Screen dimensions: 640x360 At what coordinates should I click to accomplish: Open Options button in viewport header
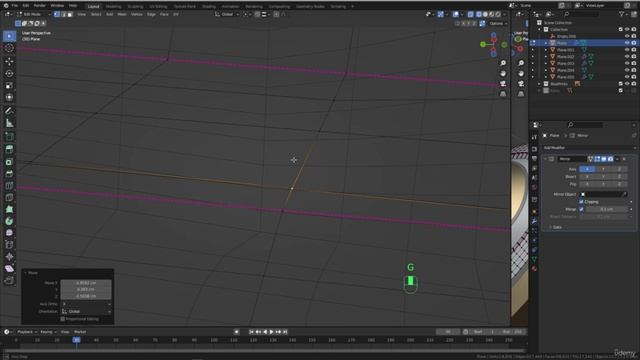click(x=498, y=23)
